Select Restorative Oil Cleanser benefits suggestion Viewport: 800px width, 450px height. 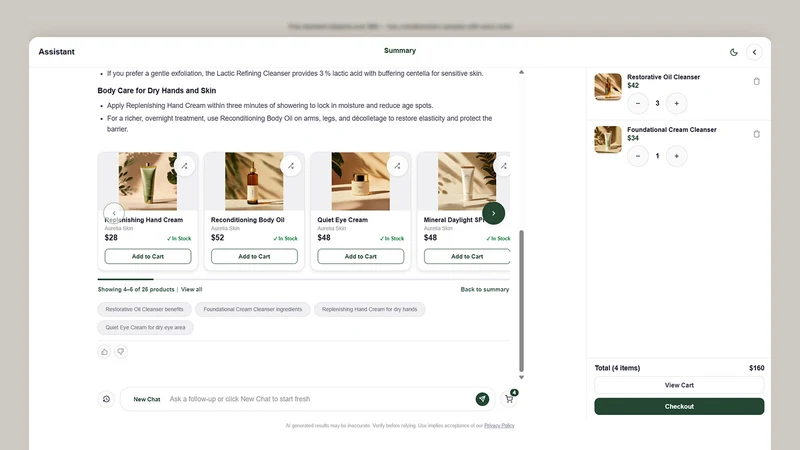(144, 309)
